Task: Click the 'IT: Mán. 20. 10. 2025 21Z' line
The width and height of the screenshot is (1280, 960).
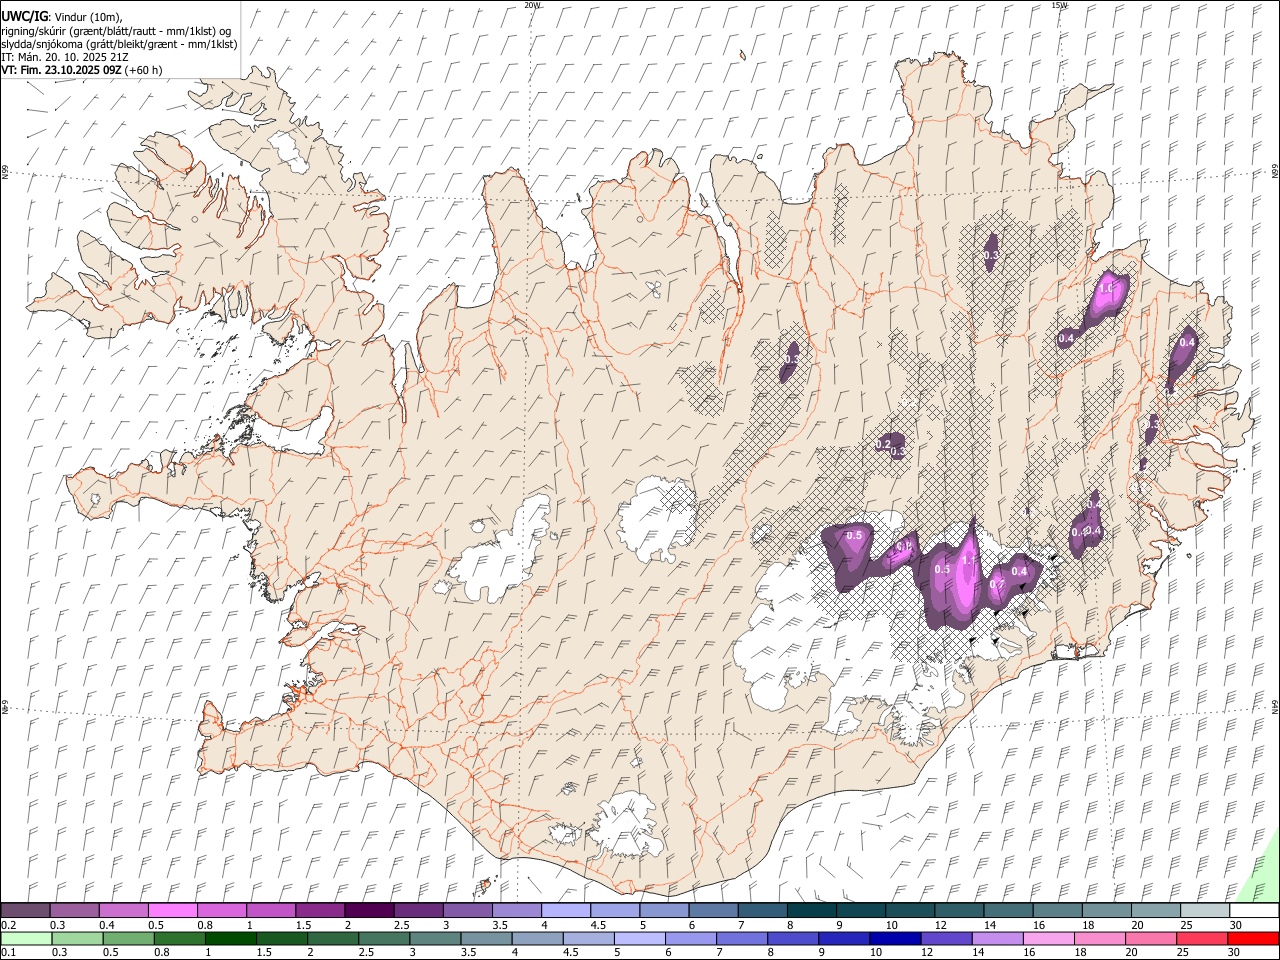Action: (64, 57)
